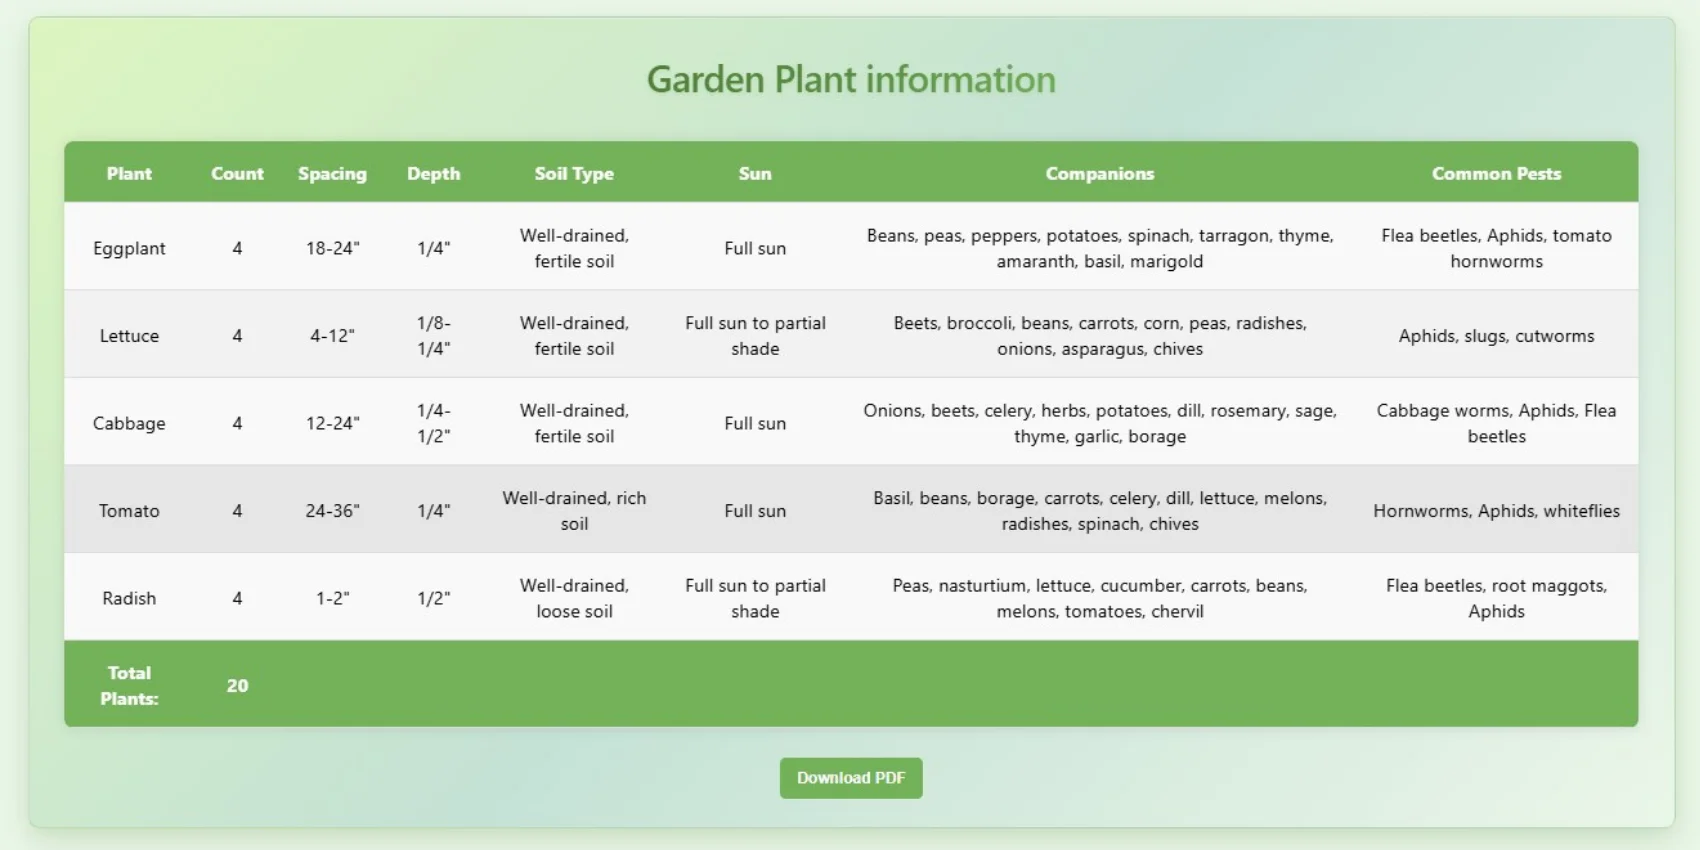This screenshot has height=850, width=1700.
Task: Click 'Flea beetles, root maggots, Aphids' pests cell
Action: point(1496,598)
